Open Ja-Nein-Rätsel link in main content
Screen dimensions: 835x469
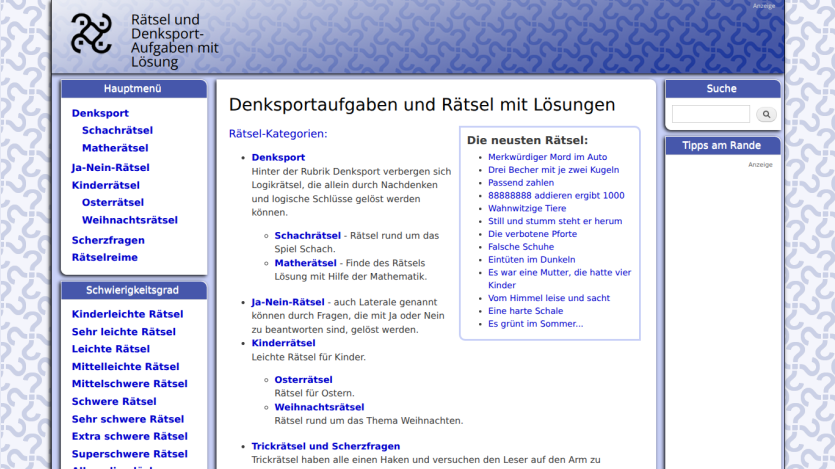pyautogui.click(x=288, y=302)
